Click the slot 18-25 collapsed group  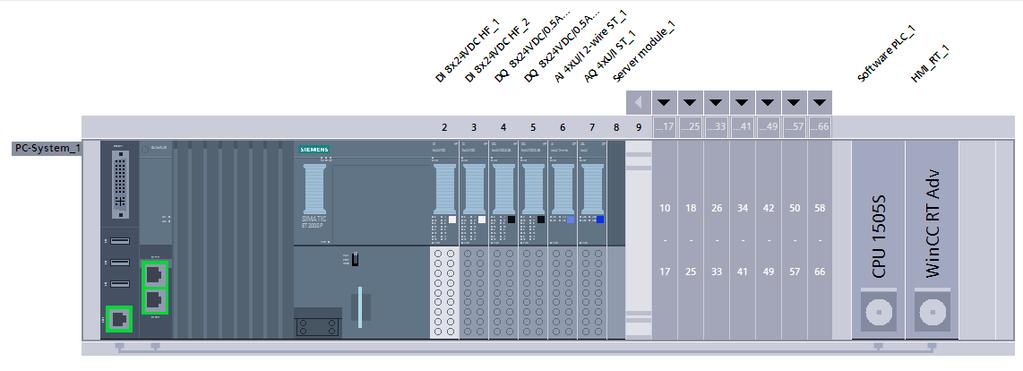click(690, 239)
